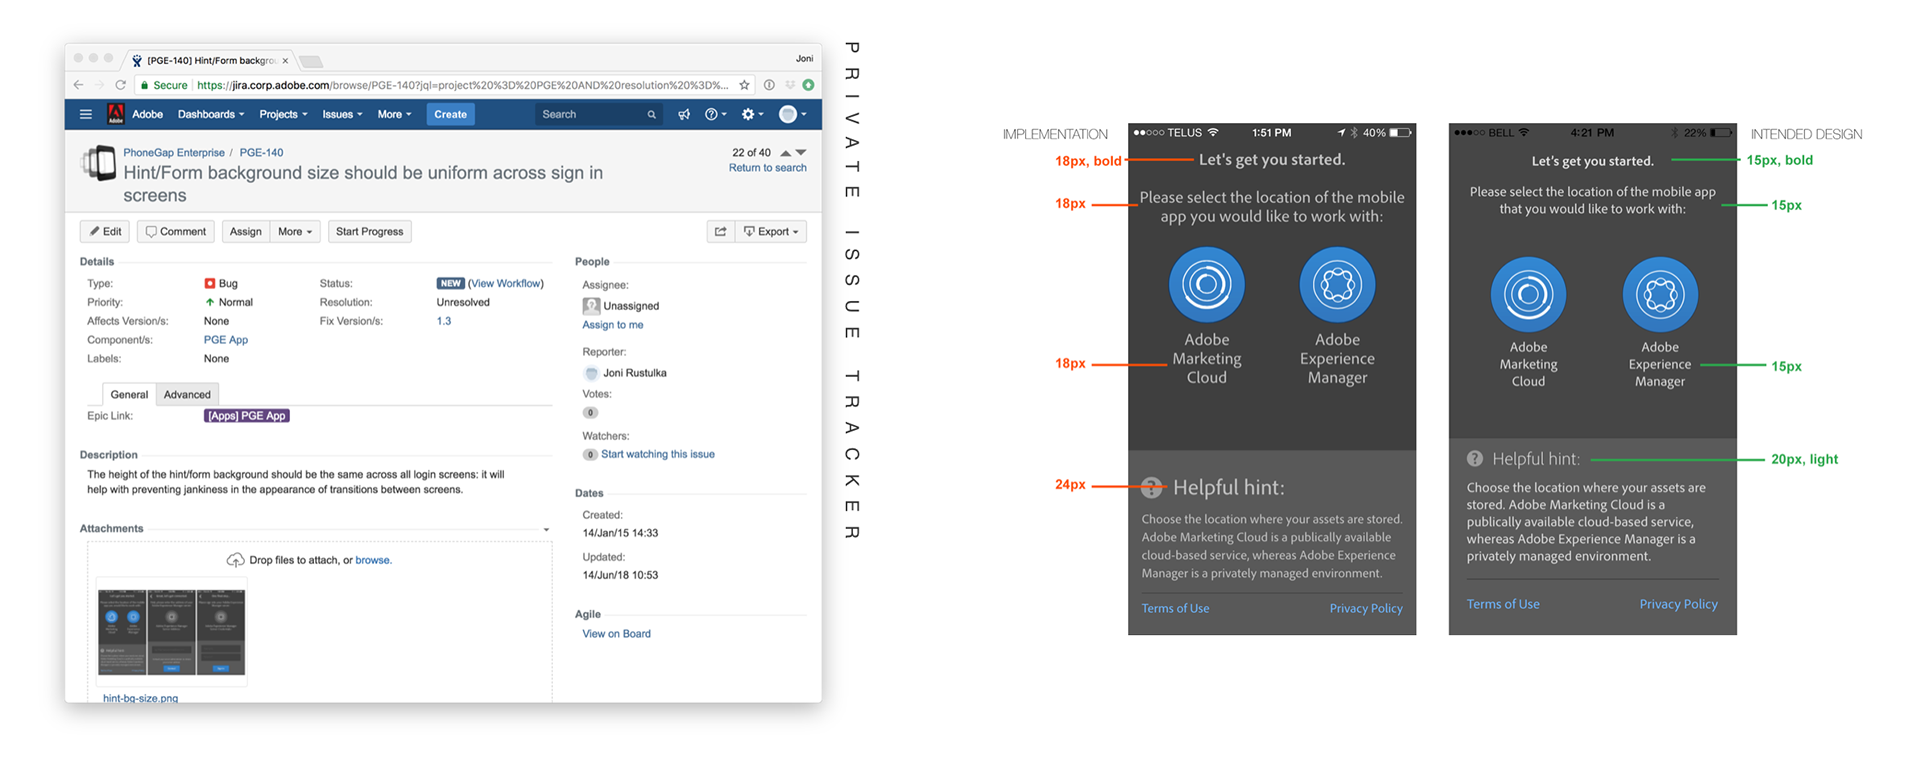Open the hint-bg-size.png file link

140,698
